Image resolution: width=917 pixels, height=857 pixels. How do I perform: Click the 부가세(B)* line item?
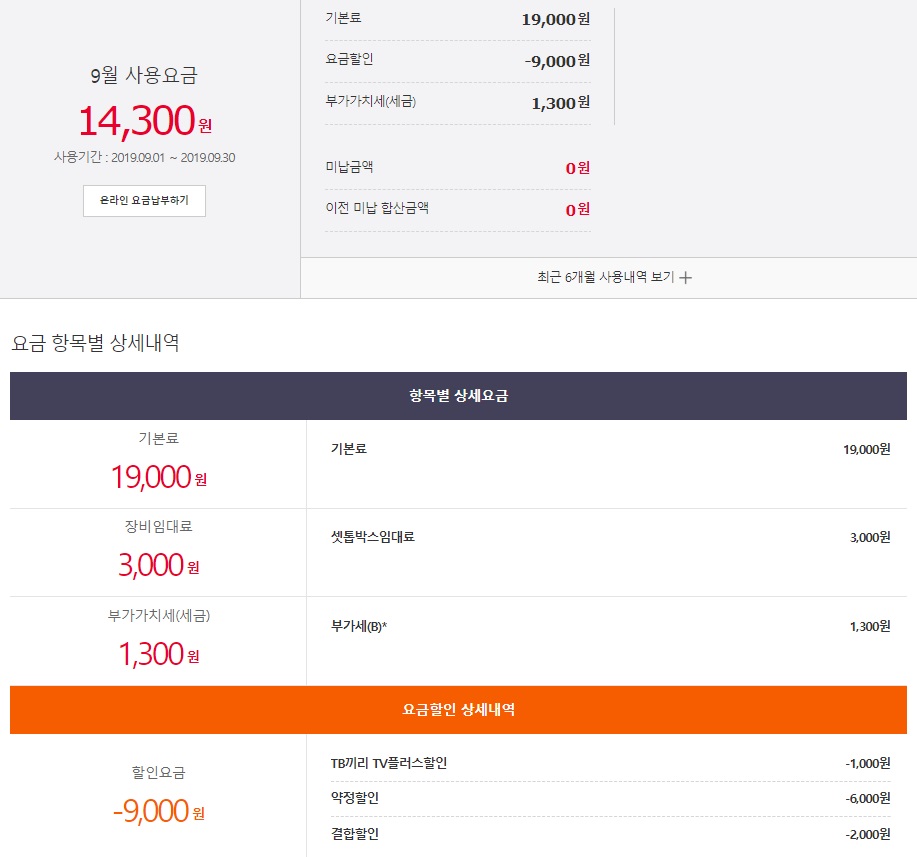(358, 626)
